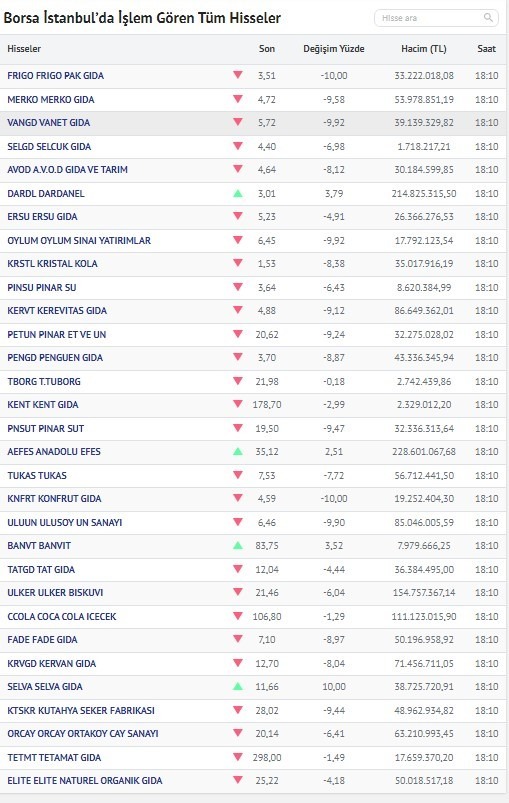Open FRIGO FRIGO PAK GIDA stock link
The height and width of the screenshot is (803, 509).
tap(55, 76)
